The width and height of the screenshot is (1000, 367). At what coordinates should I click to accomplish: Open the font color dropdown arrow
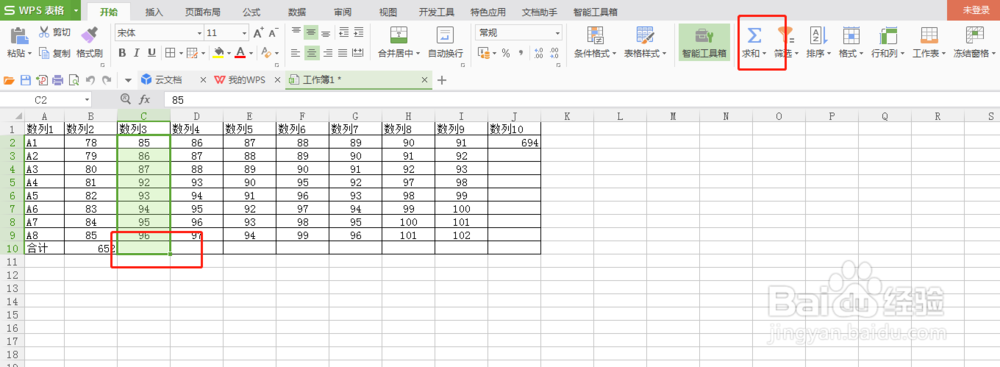click(x=251, y=54)
